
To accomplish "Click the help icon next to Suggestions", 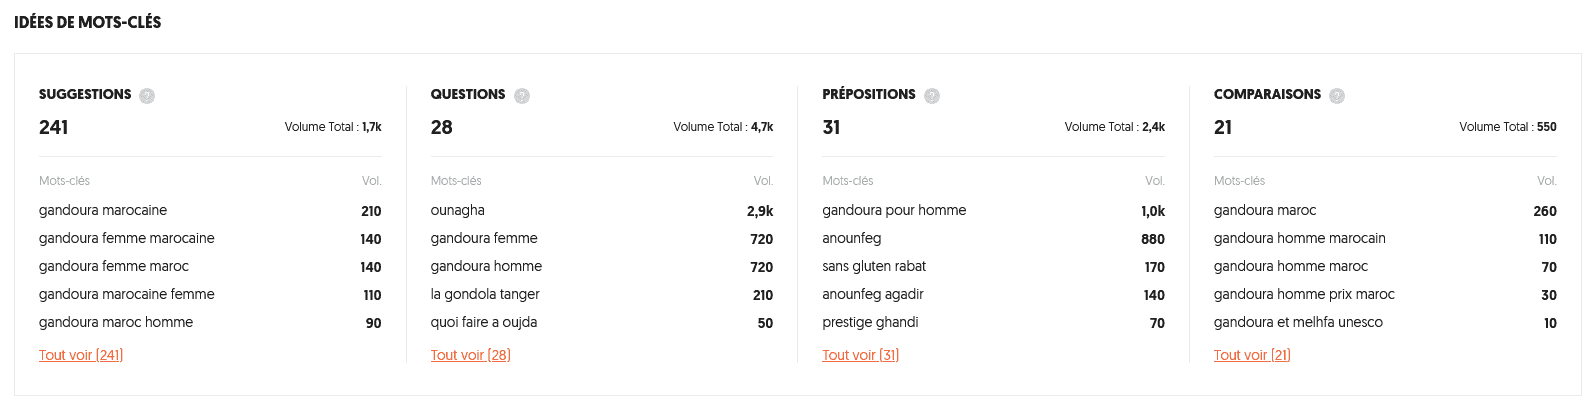I will pos(147,96).
